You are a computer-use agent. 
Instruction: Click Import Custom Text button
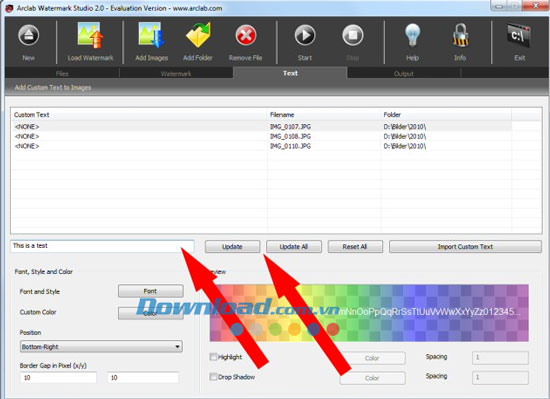coord(465,246)
